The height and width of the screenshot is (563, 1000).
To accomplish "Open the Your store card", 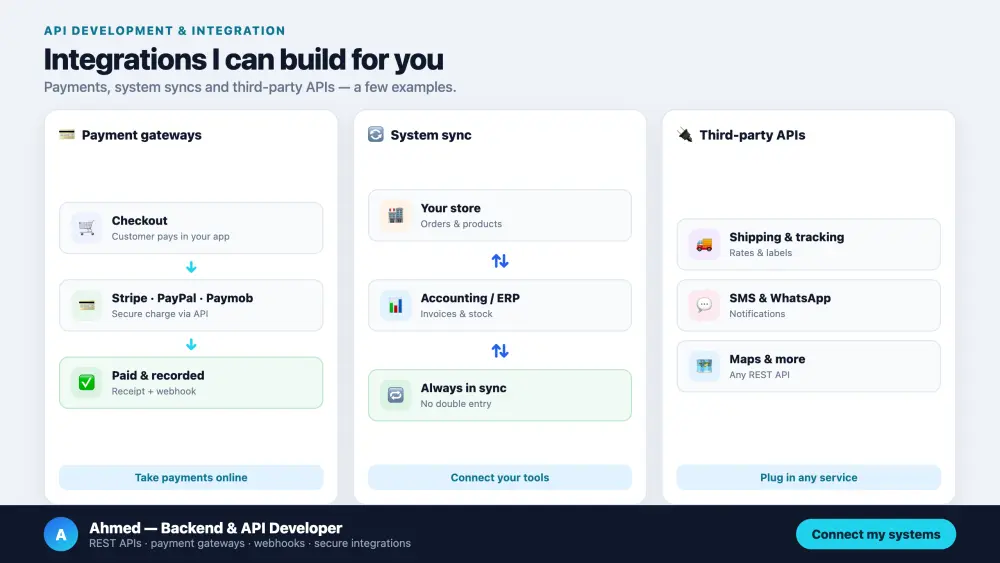I will click(500, 216).
